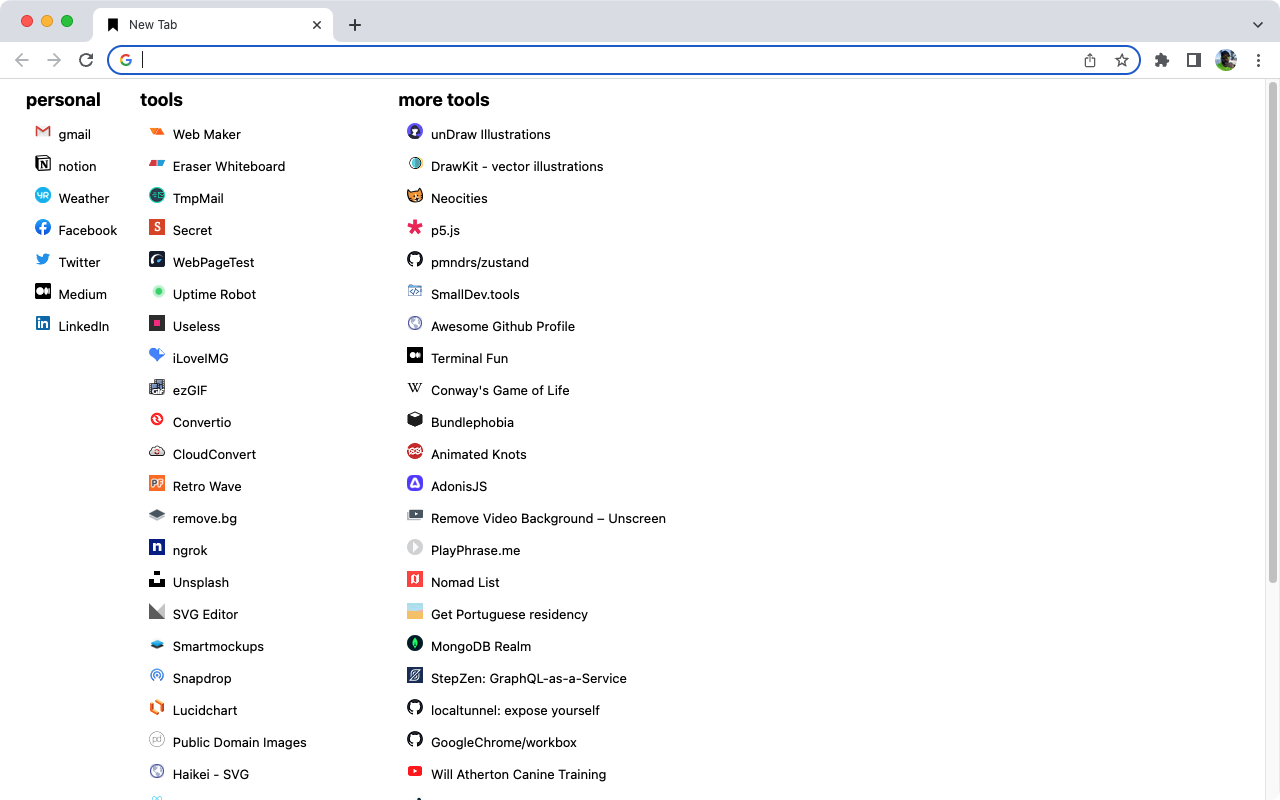
Task: Click the GitHub icon beside pmndrs/zustand
Action: [415, 259]
